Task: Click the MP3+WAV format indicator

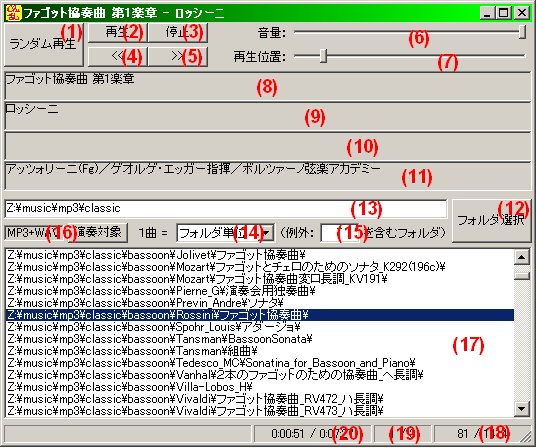Action: 34,233
